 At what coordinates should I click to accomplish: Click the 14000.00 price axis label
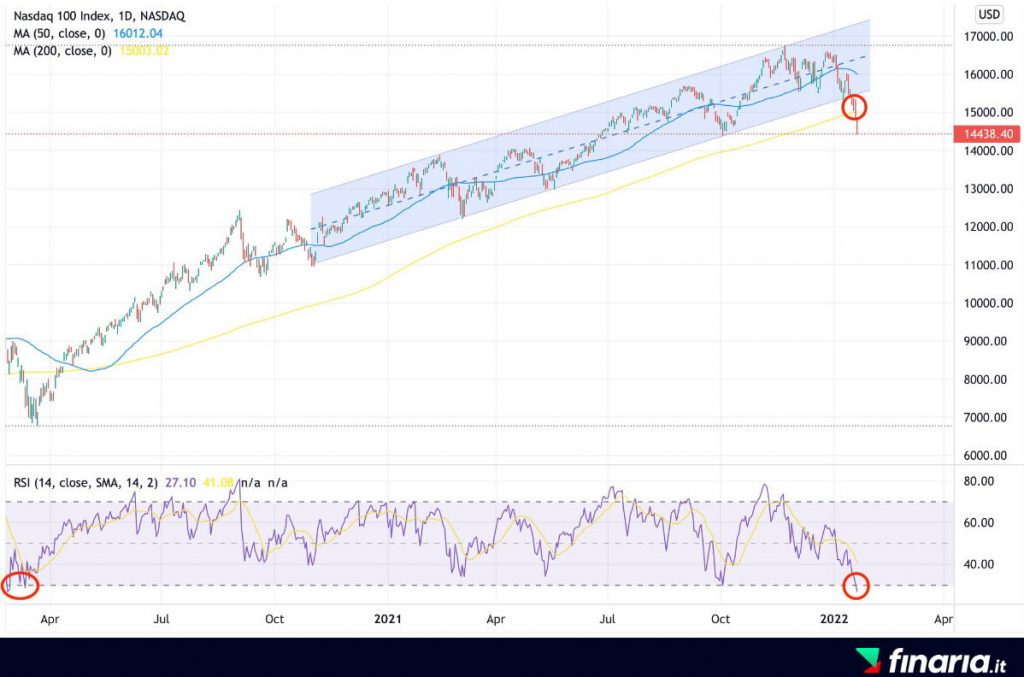tap(988, 151)
